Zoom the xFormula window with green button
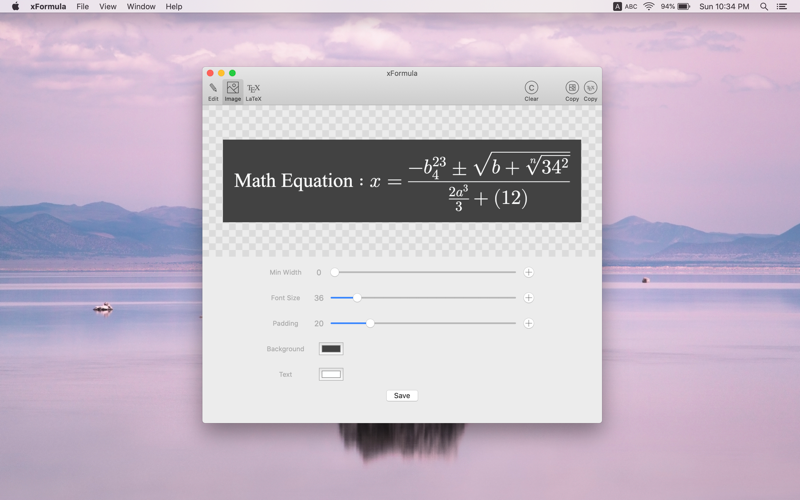This screenshot has width=800, height=500. (x=233, y=73)
